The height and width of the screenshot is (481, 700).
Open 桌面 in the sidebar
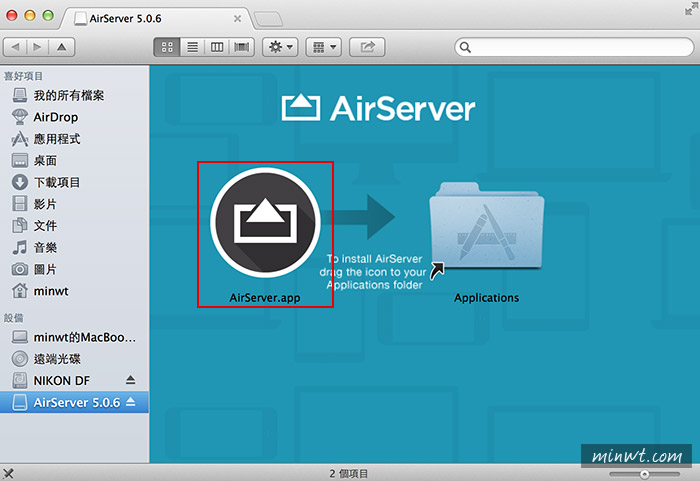click(75, 160)
